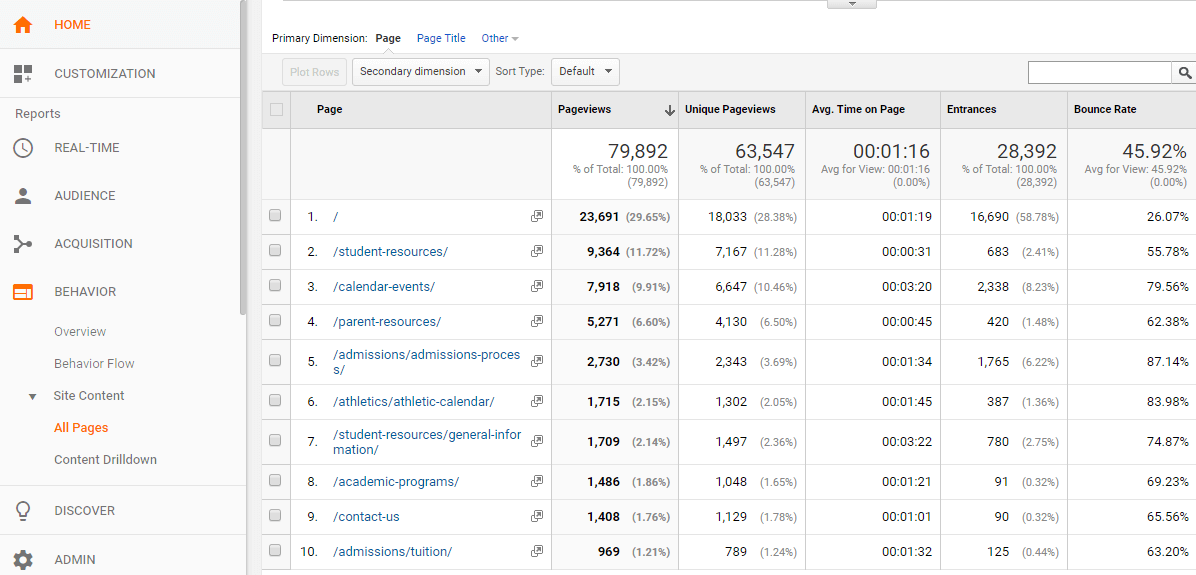Switch primary dimension to Page Title
Screen dimensions: 1196x575
coord(441,38)
